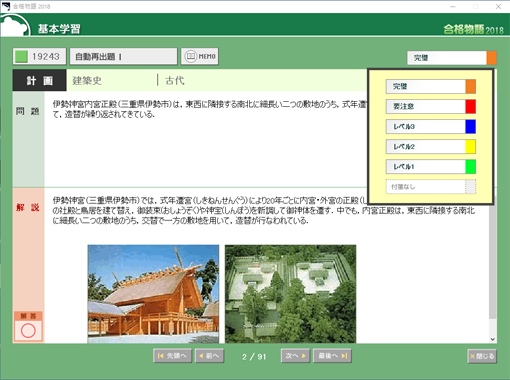Click the red swatch of 要注意

click(x=471, y=106)
